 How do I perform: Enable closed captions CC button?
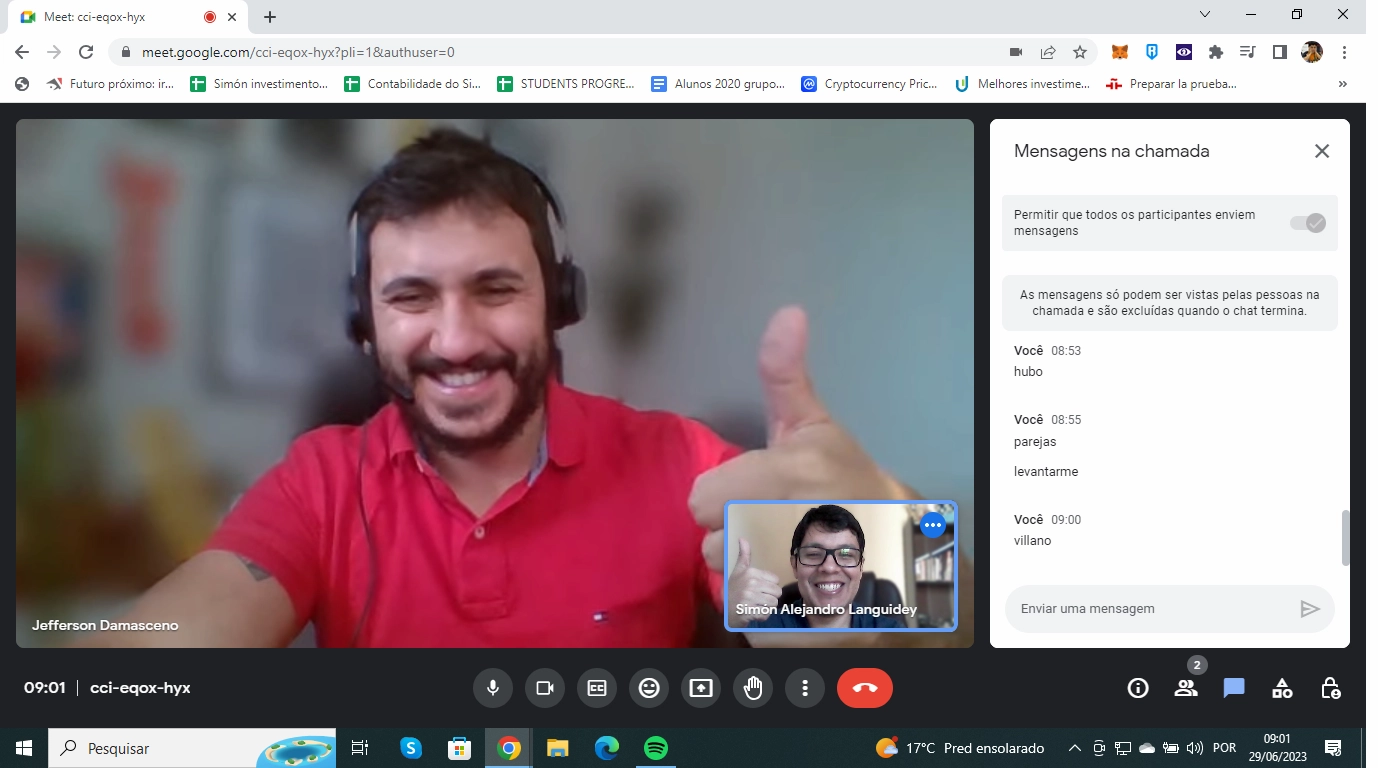[597, 688]
